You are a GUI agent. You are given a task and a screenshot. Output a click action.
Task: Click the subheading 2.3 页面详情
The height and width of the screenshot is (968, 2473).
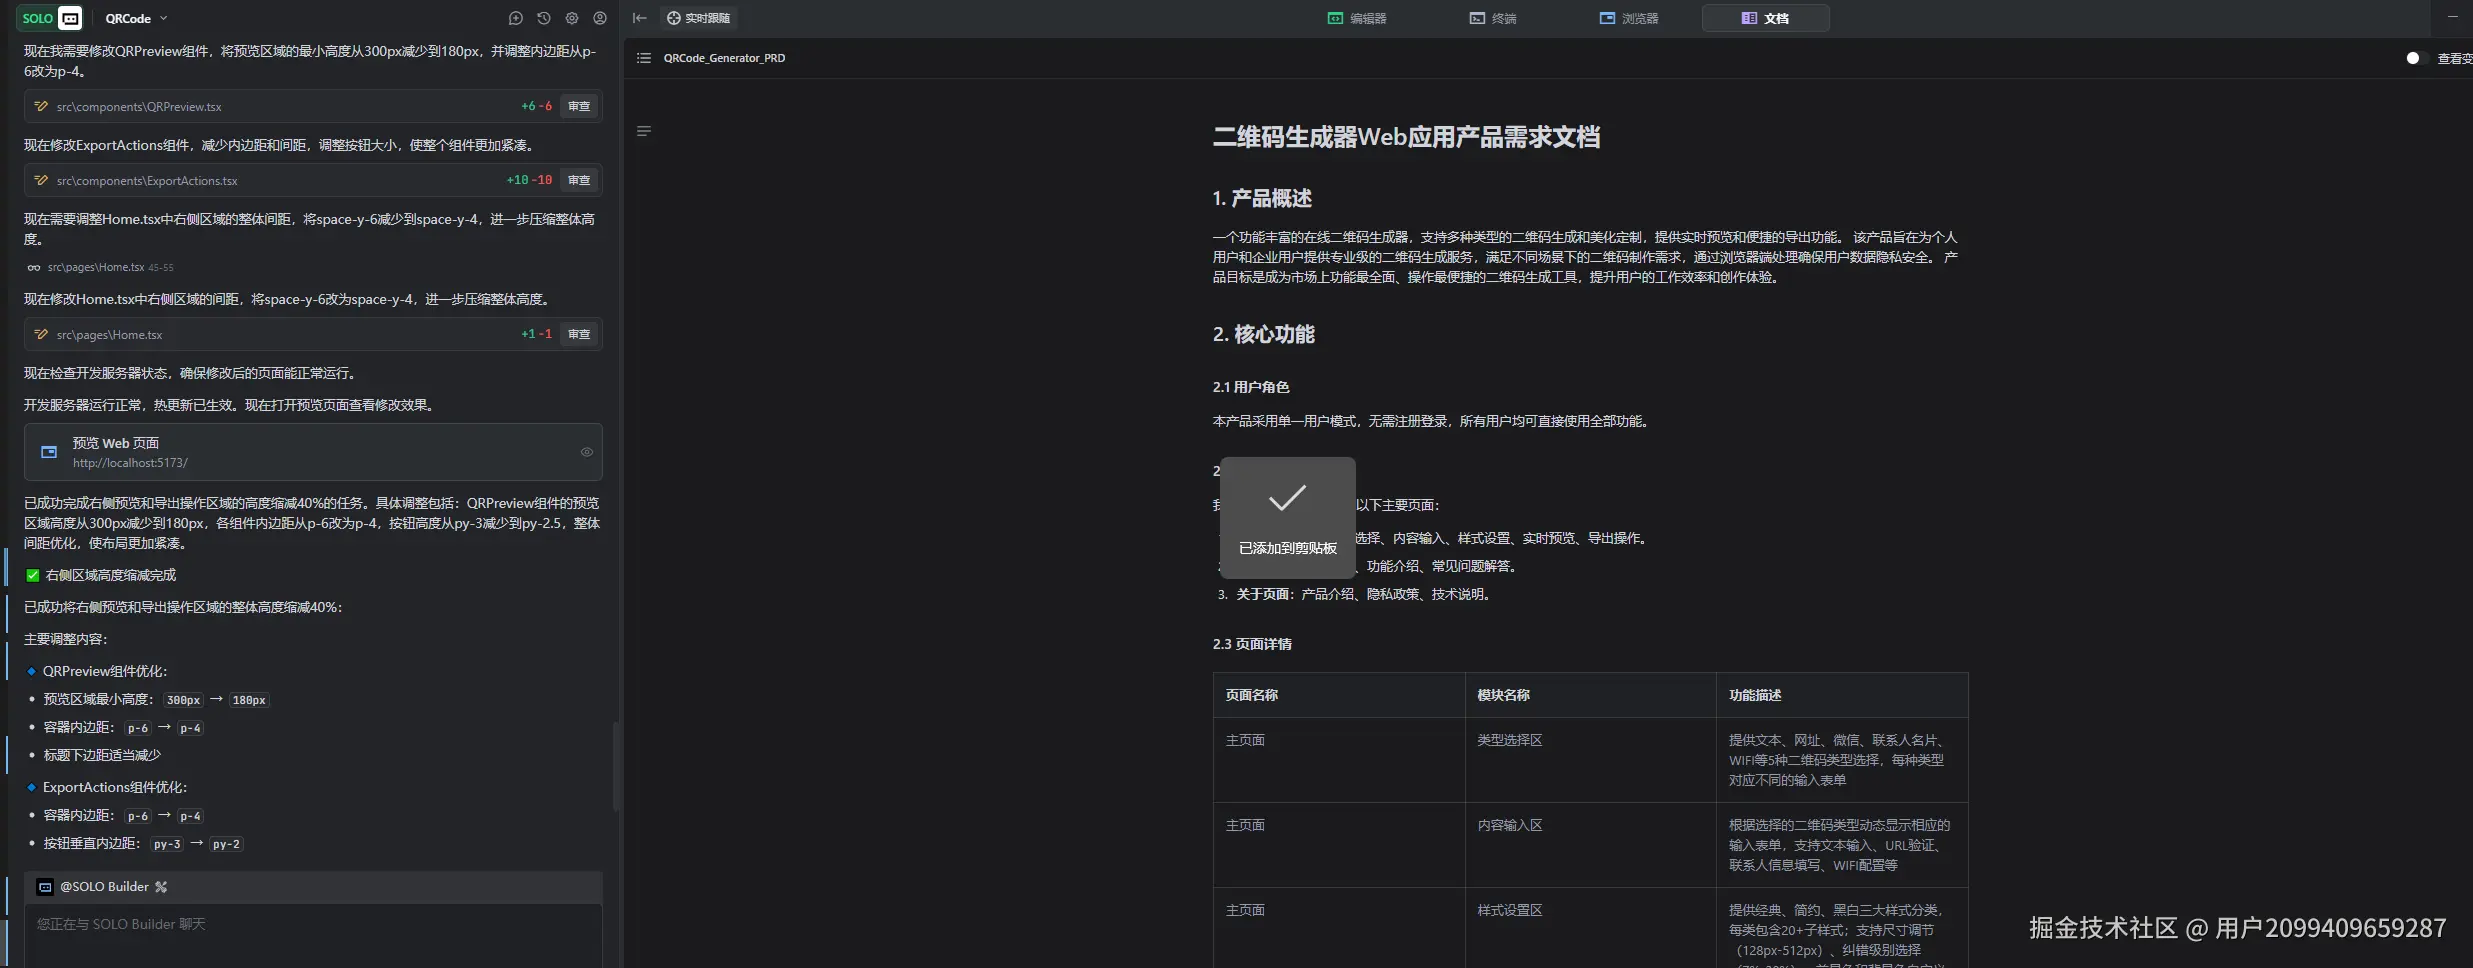coord(1252,644)
